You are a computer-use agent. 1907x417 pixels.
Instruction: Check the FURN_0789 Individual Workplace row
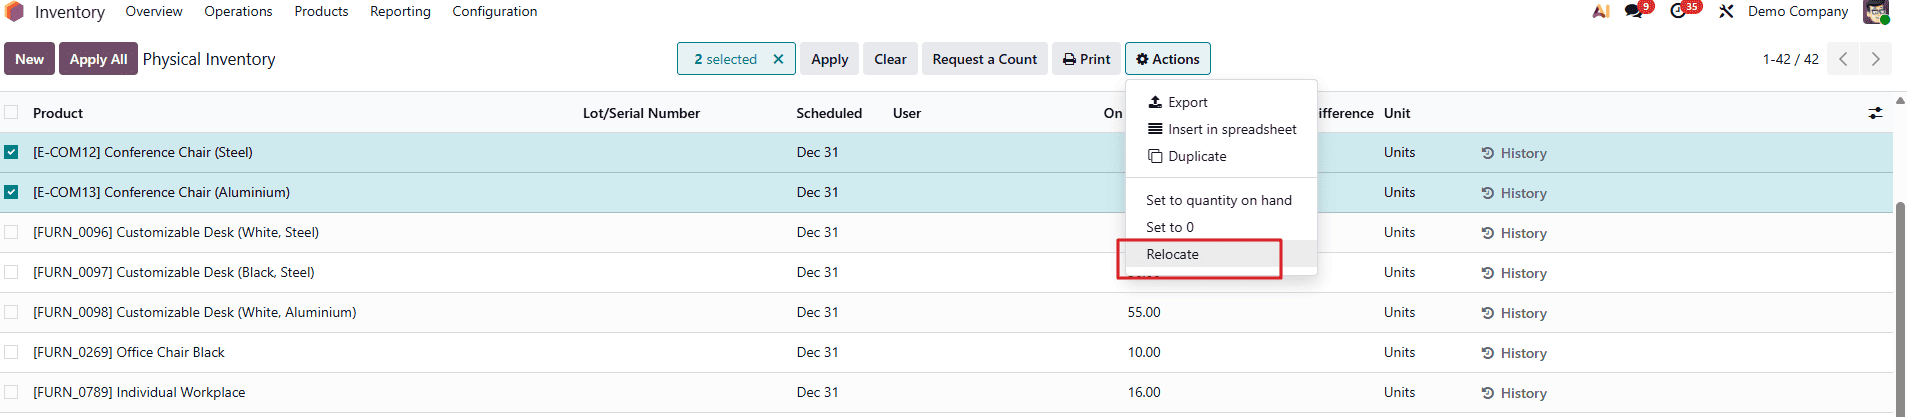pyautogui.click(x=11, y=392)
